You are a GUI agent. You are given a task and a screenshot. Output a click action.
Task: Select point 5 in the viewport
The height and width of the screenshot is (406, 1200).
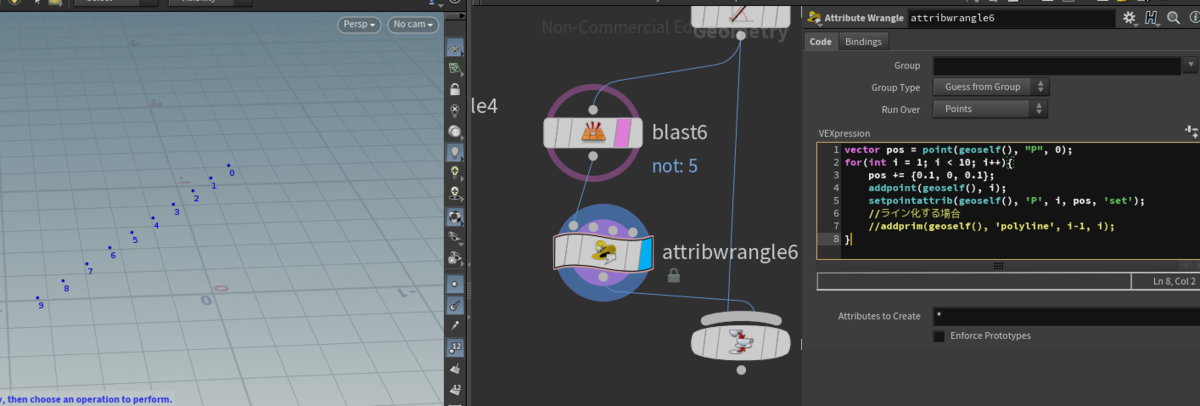coord(131,233)
